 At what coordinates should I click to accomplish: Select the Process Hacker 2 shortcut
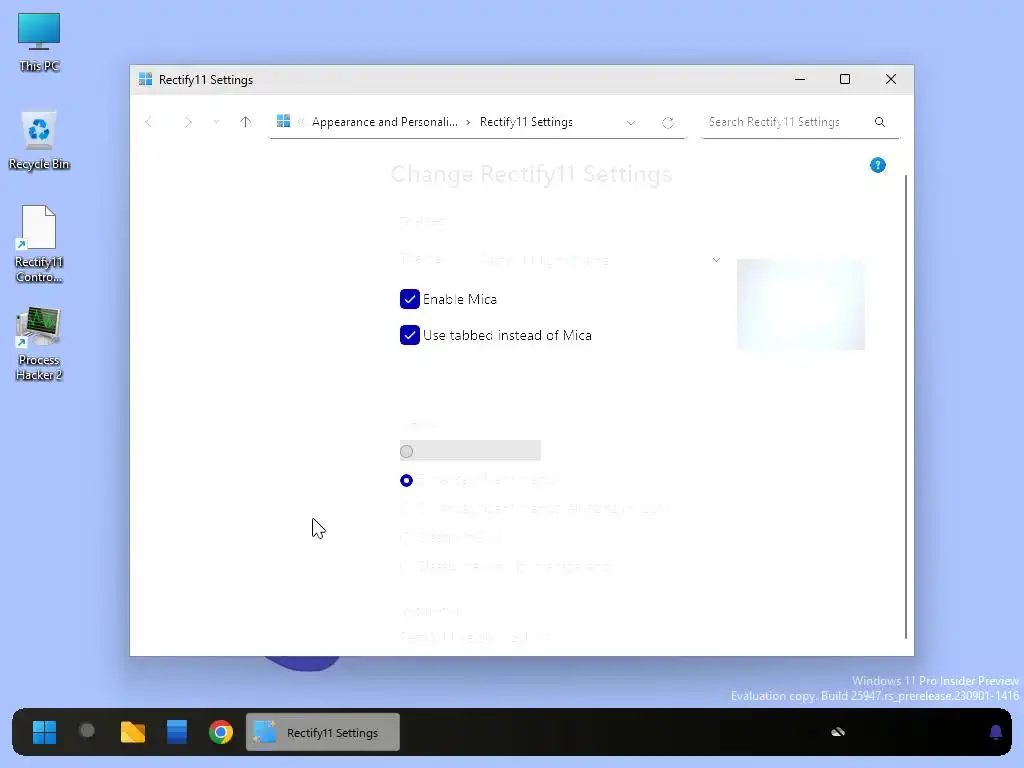(x=39, y=344)
